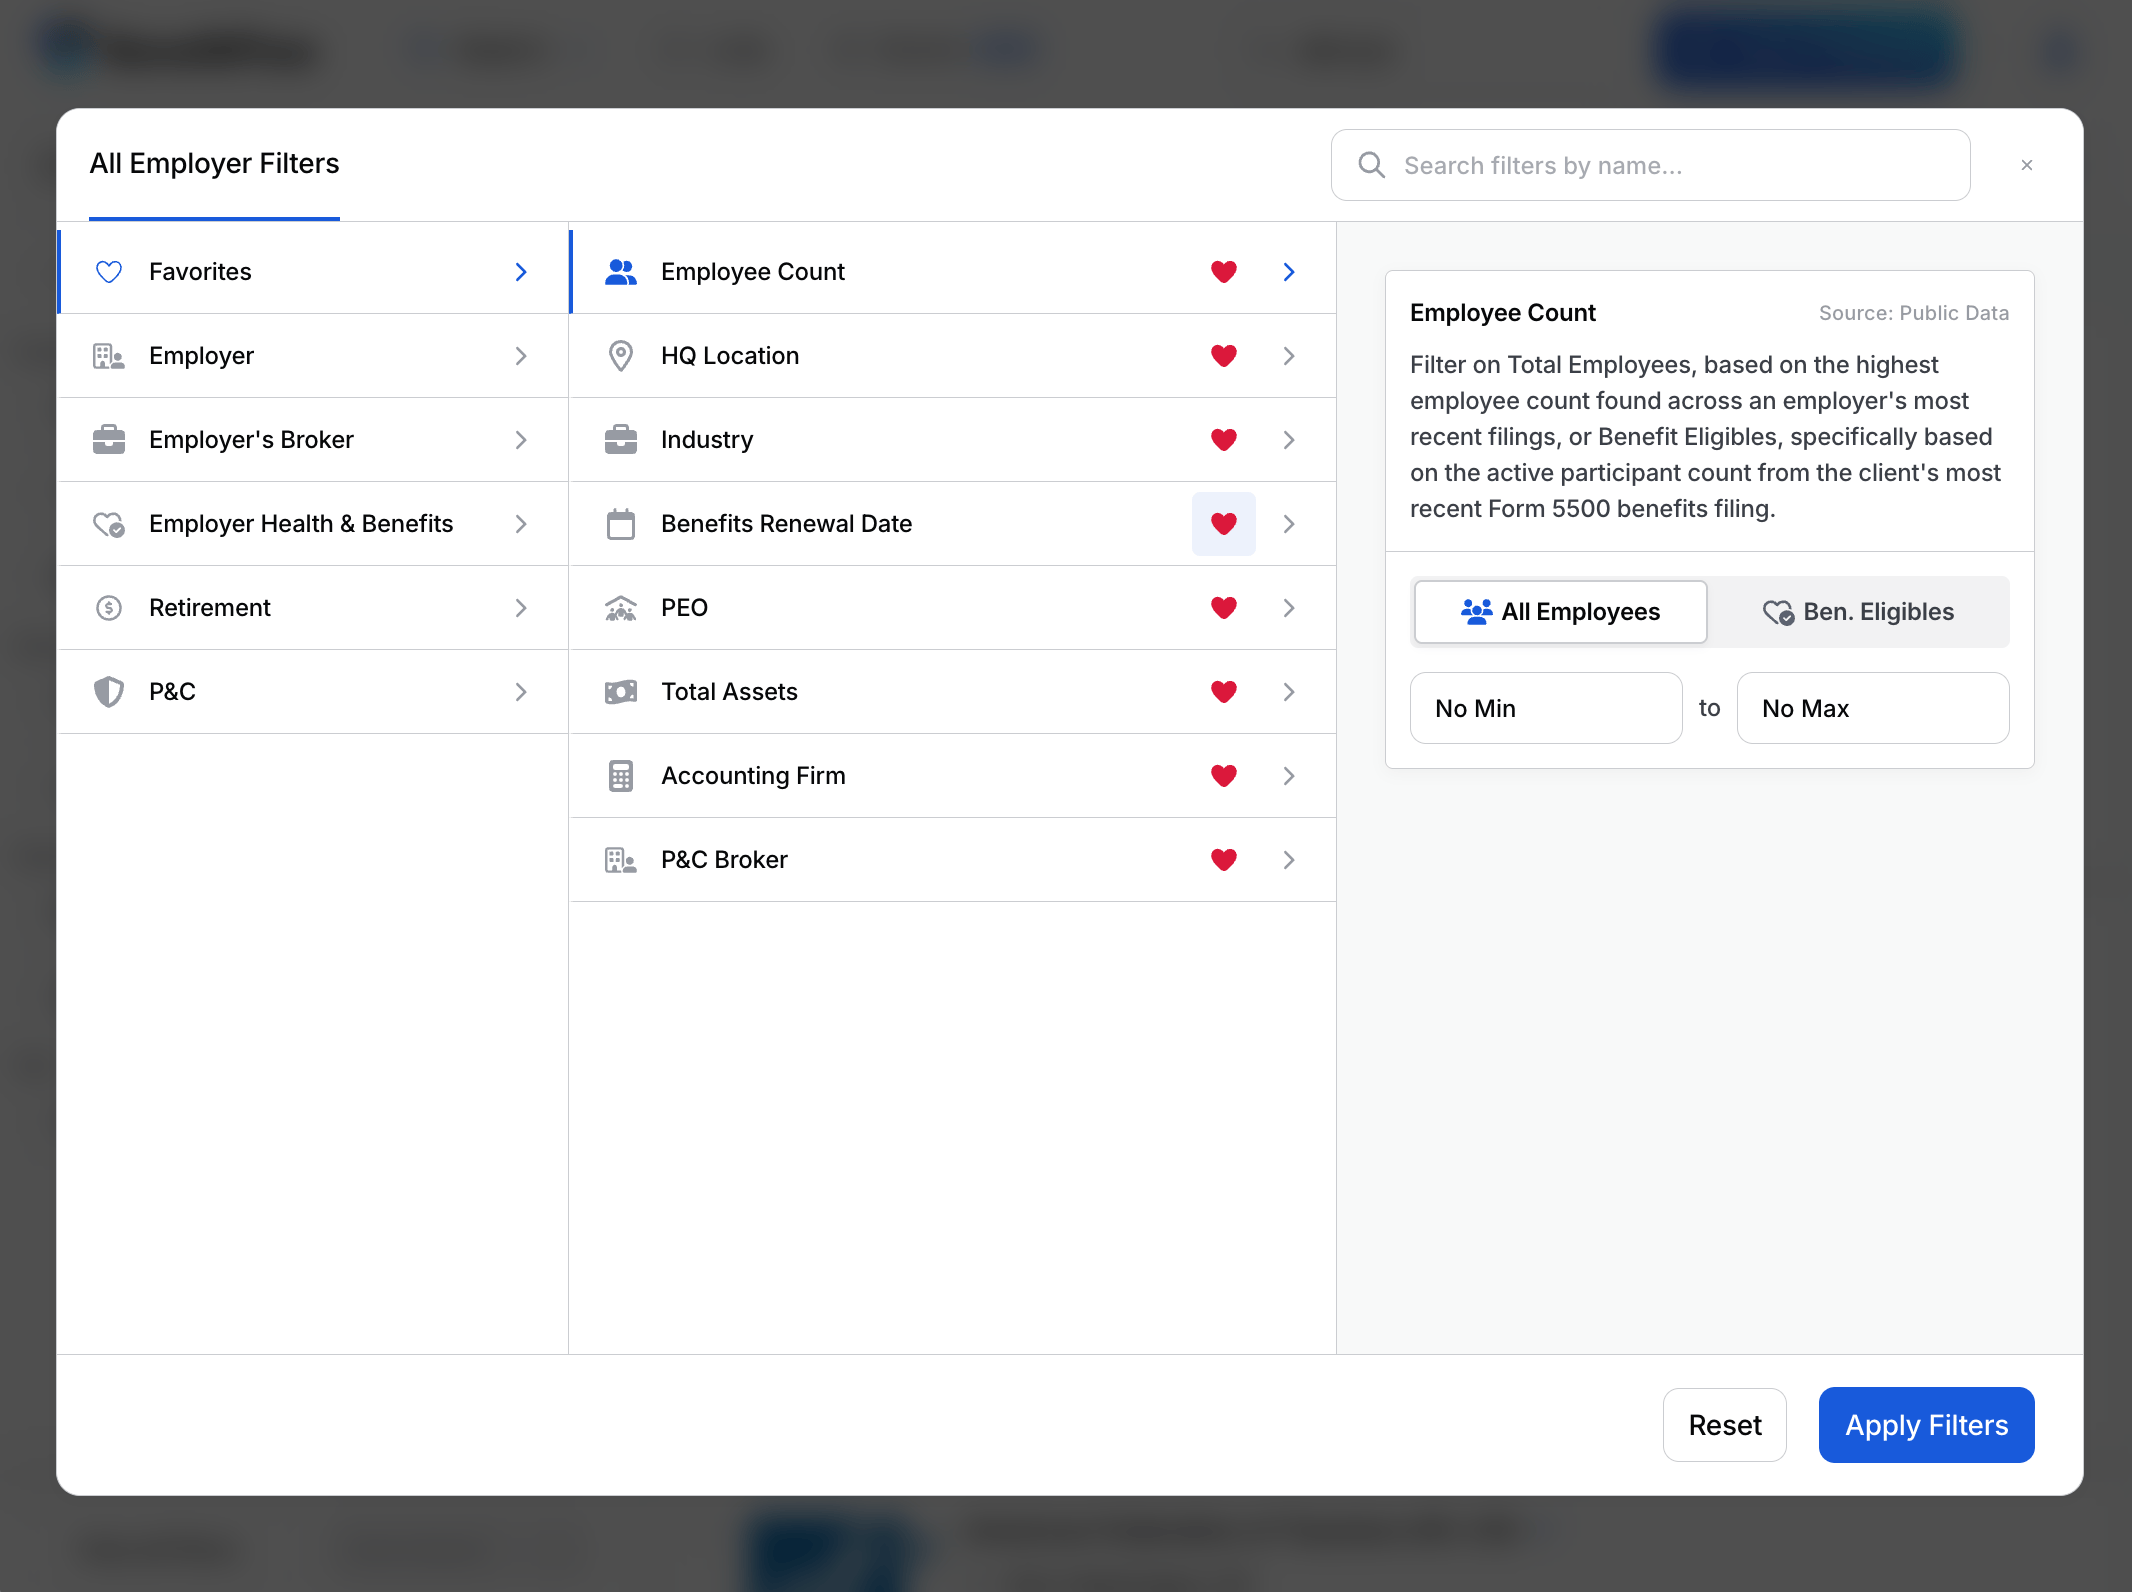Click the Employer's Broker briefcase icon
The image size is (2132, 1592).
point(109,440)
